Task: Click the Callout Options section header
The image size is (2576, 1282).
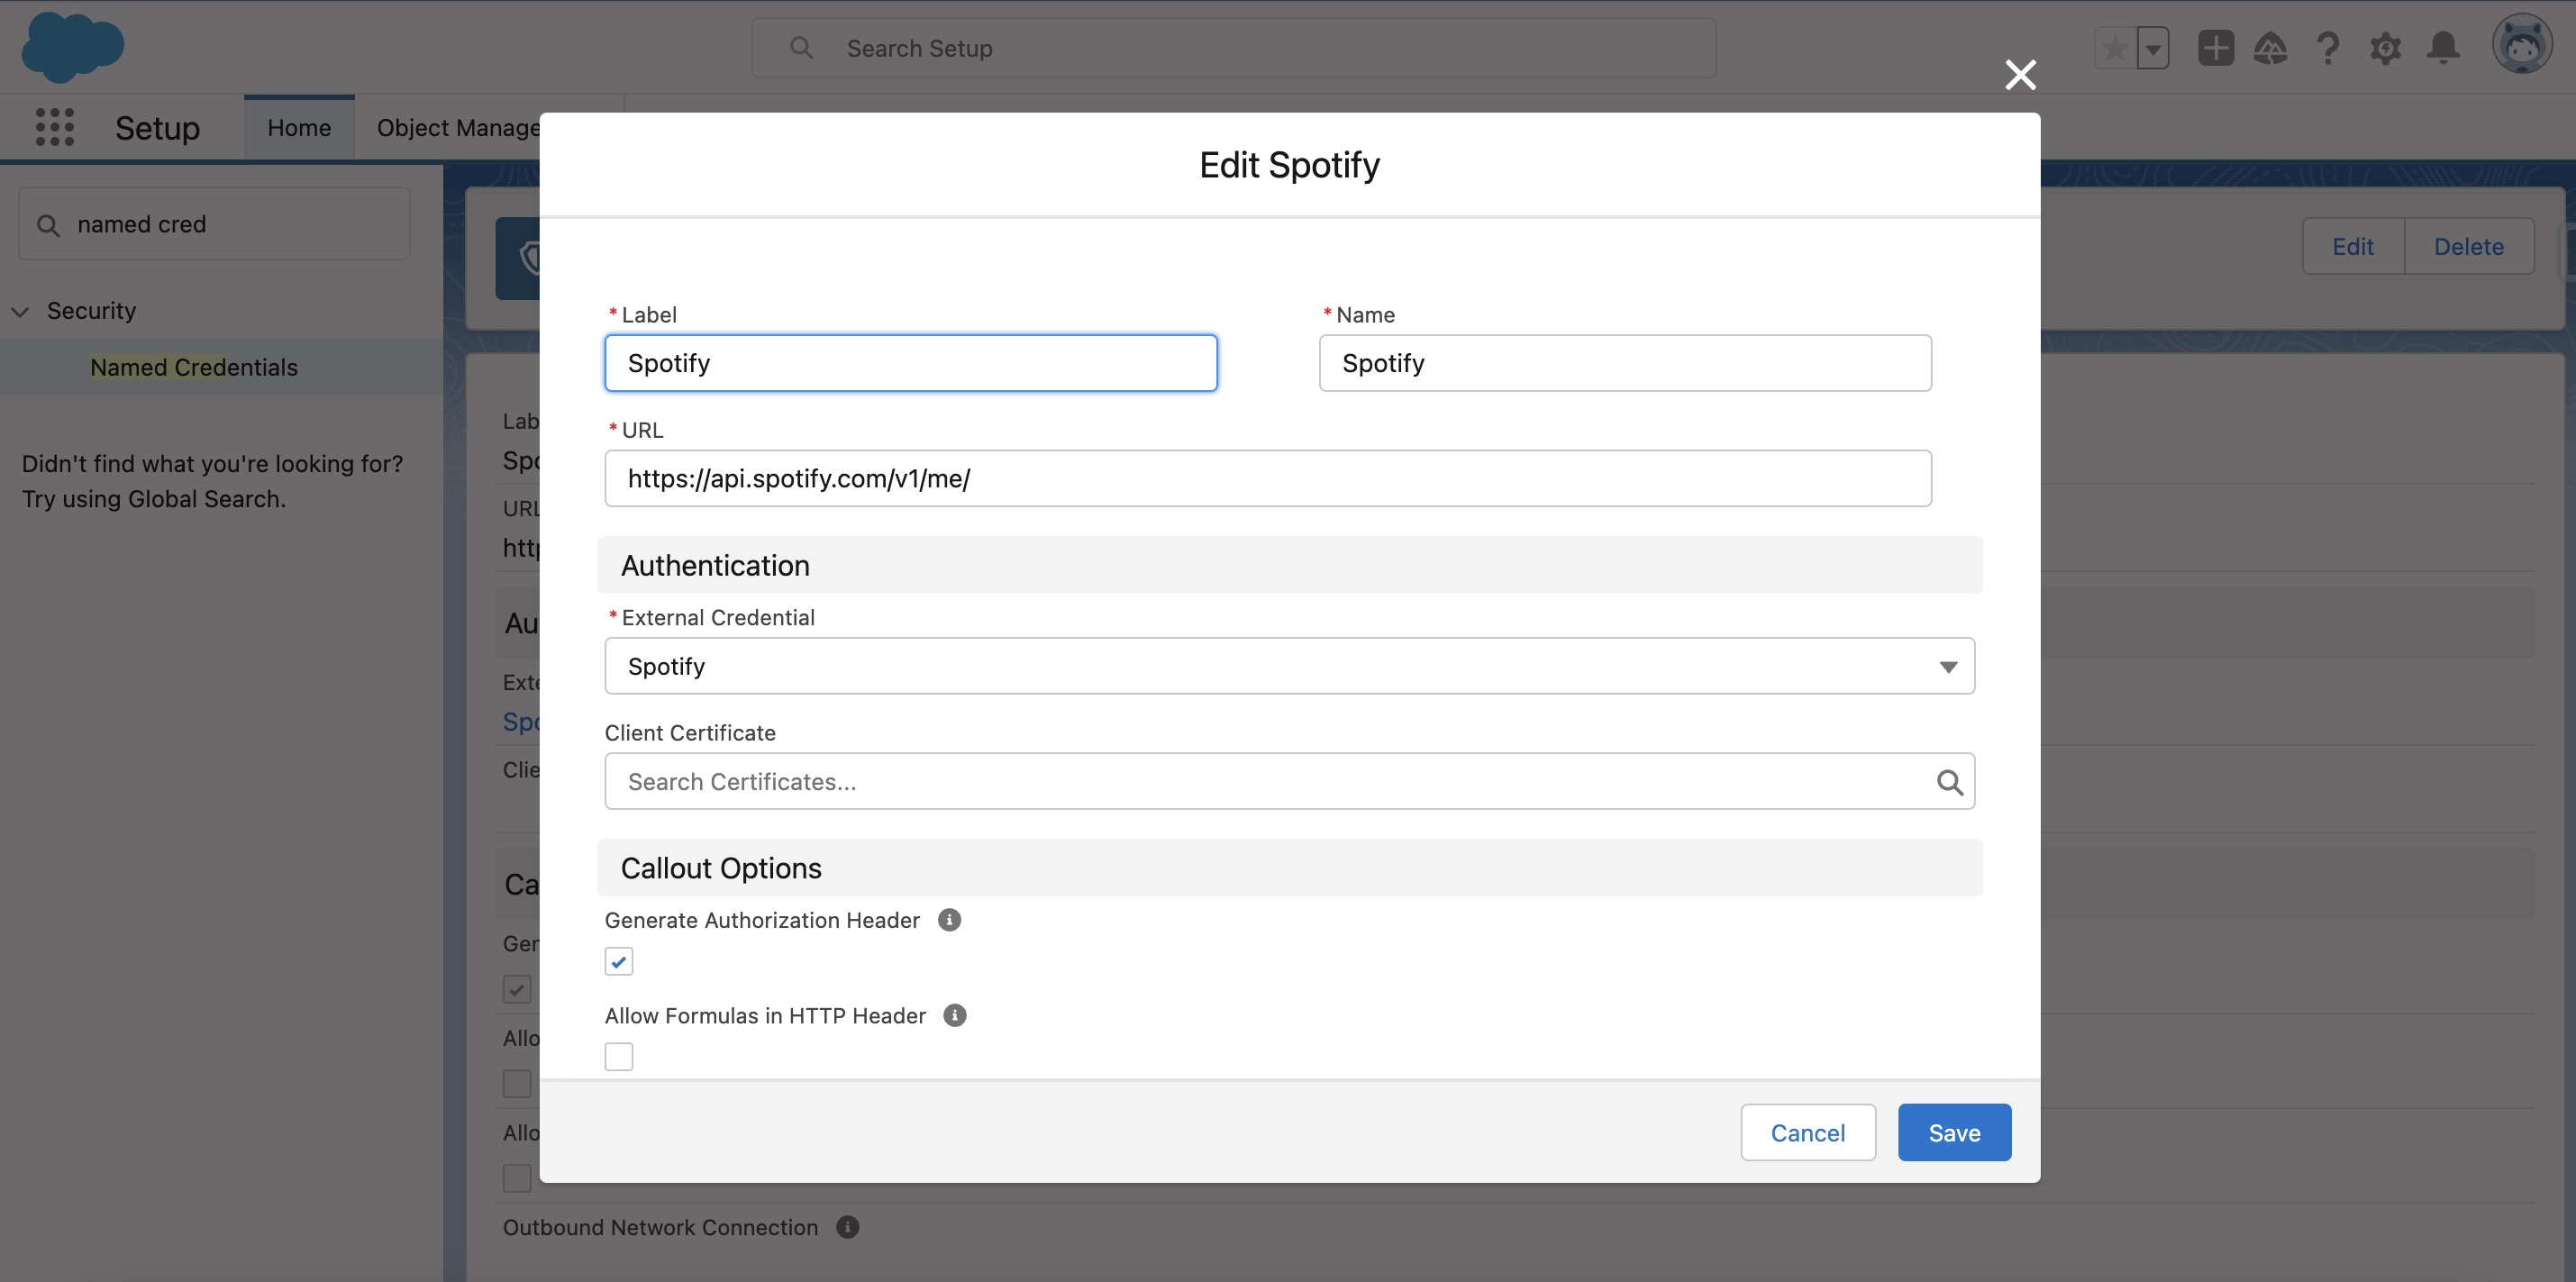Action: (1289, 868)
